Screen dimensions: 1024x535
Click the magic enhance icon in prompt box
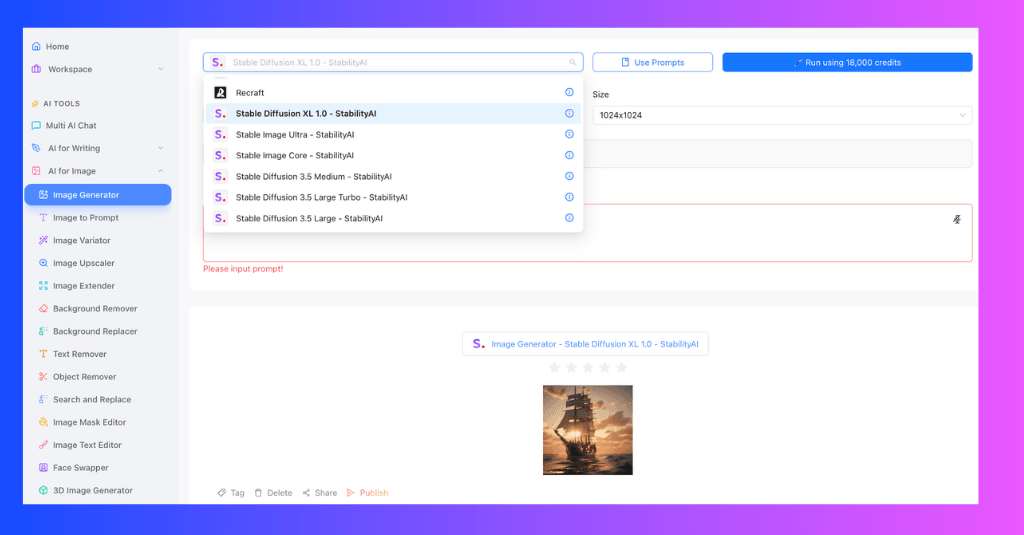957,219
